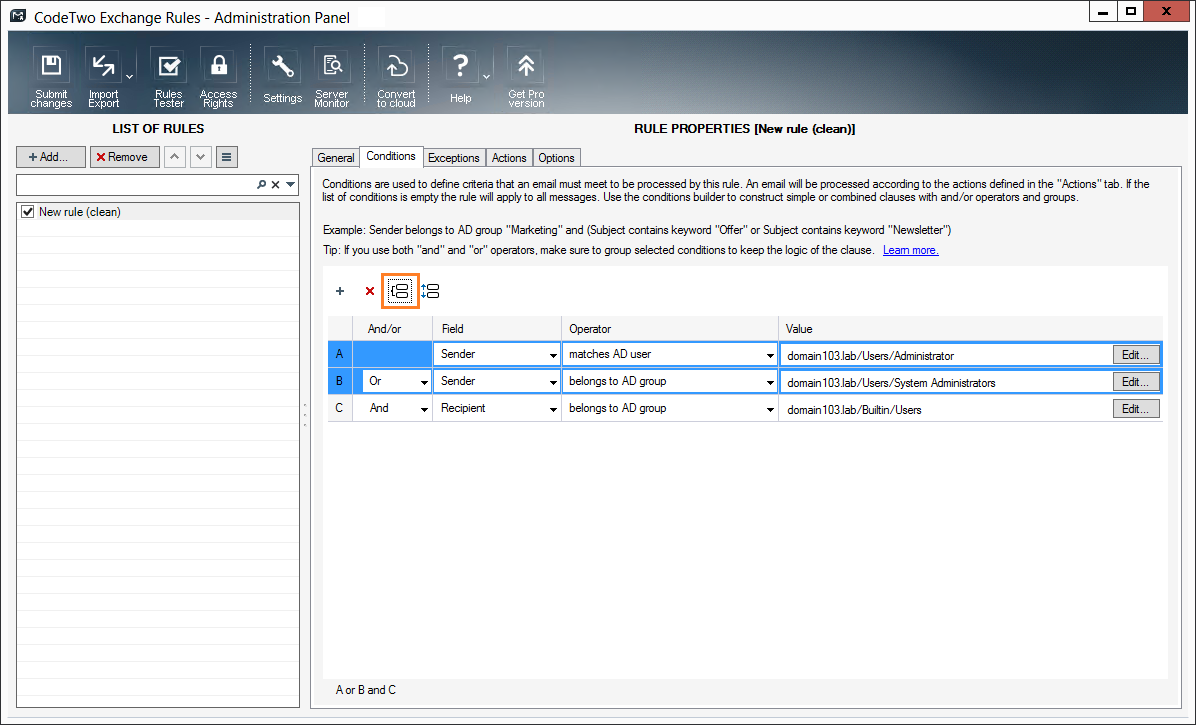Click Edit for Administrator value
This screenshot has width=1196, height=725.
[1136, 355]
